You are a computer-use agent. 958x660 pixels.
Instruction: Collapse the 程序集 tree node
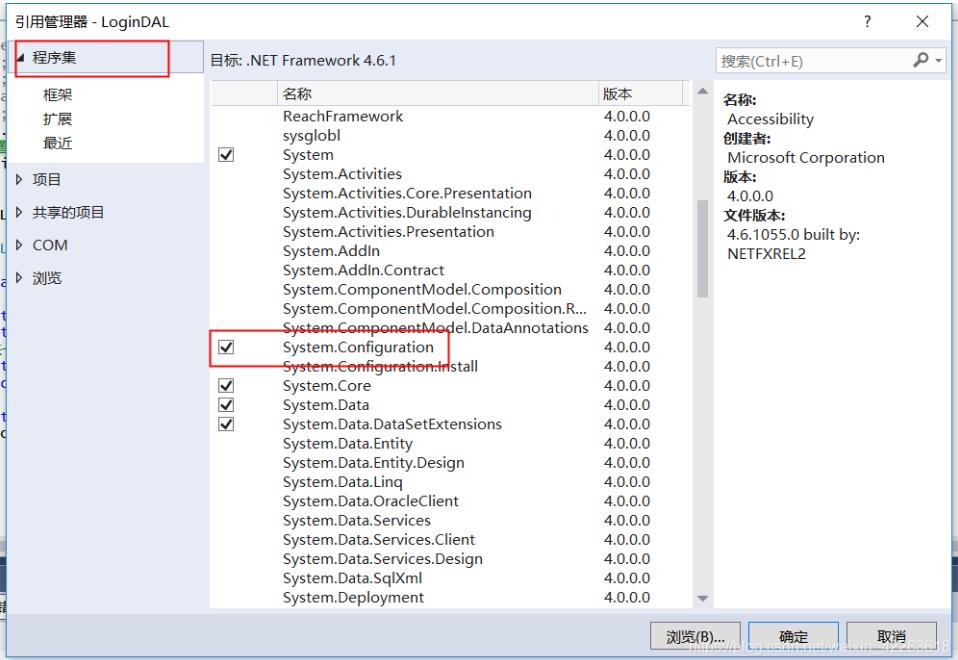[x=20, y=58]
